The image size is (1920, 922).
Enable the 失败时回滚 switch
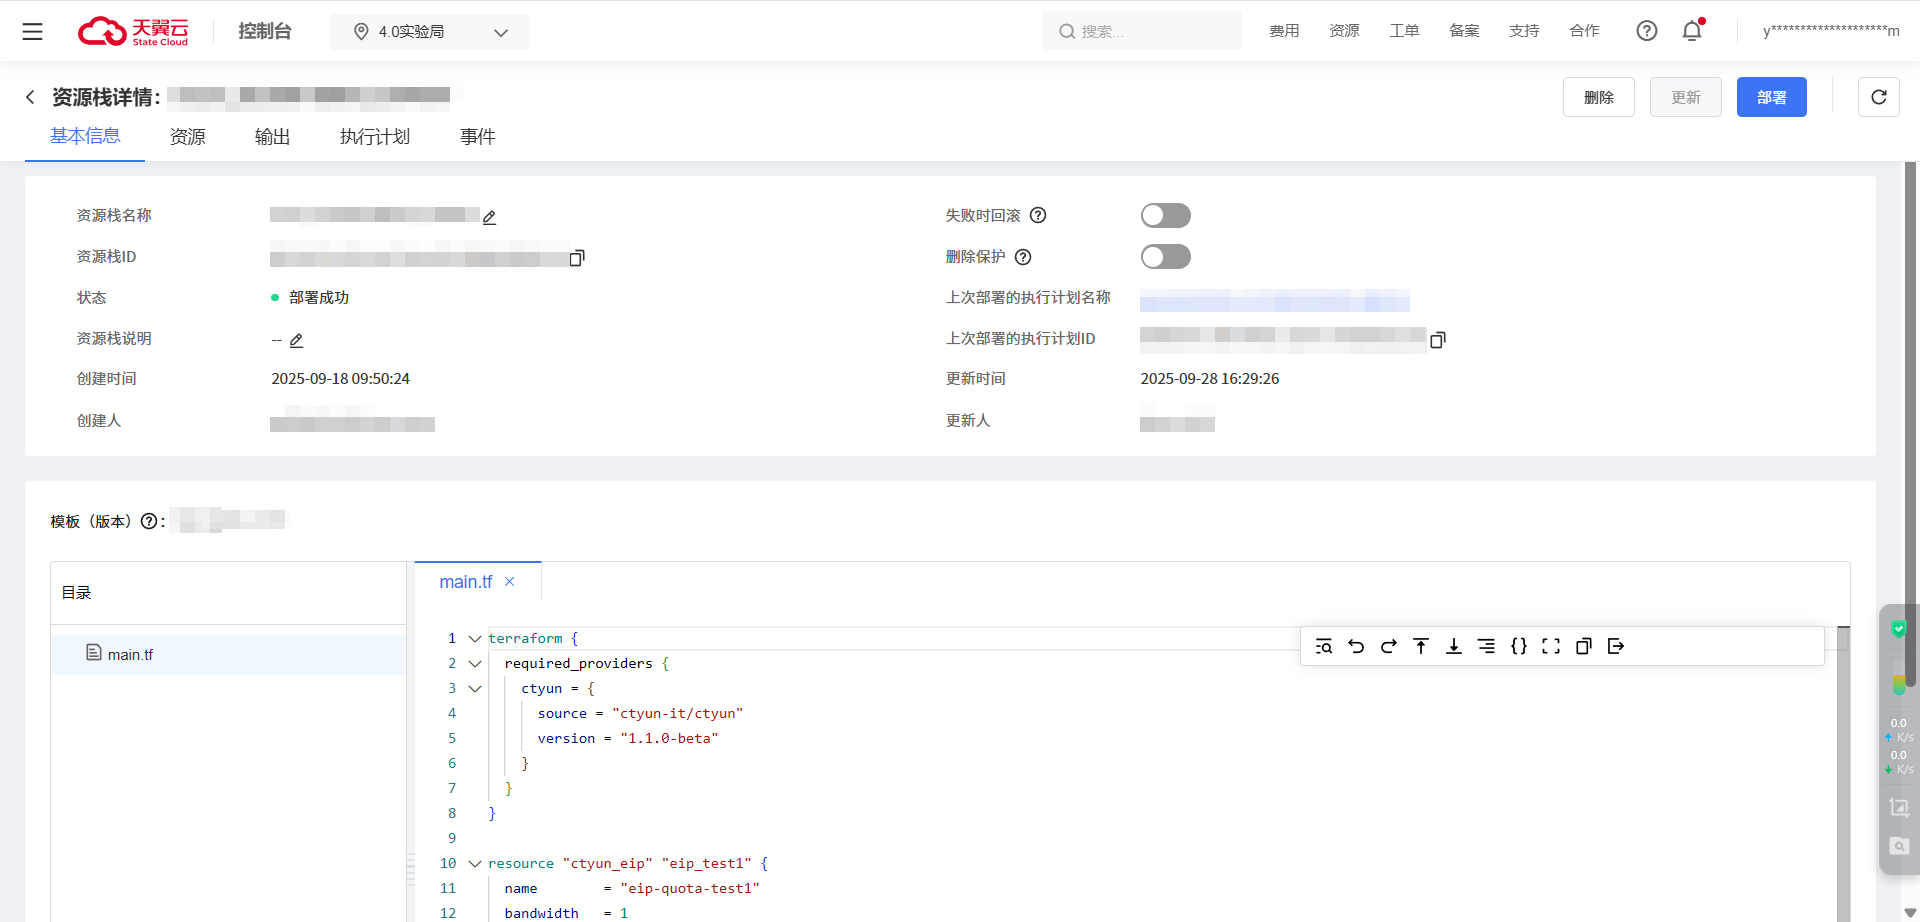(1165, 216)
